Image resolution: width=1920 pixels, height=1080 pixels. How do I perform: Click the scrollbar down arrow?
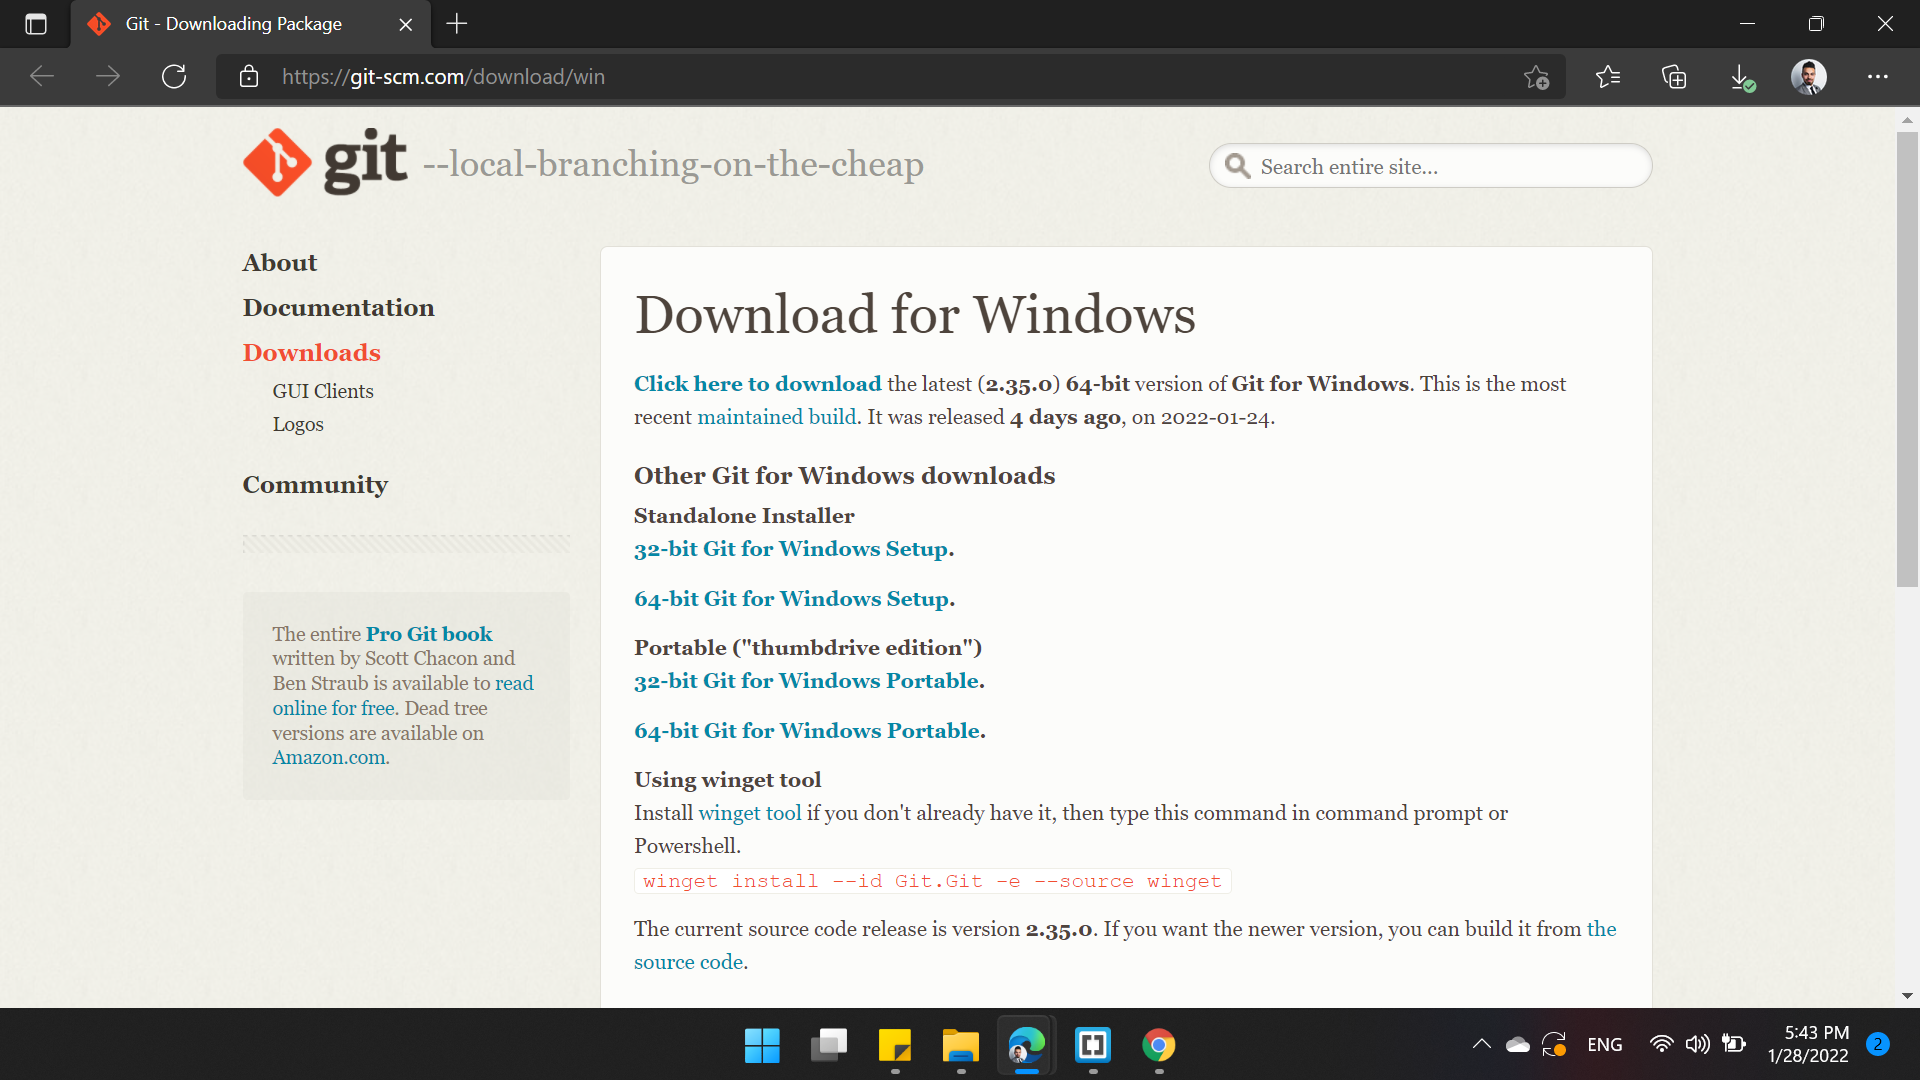click(x=1907, y=996)
